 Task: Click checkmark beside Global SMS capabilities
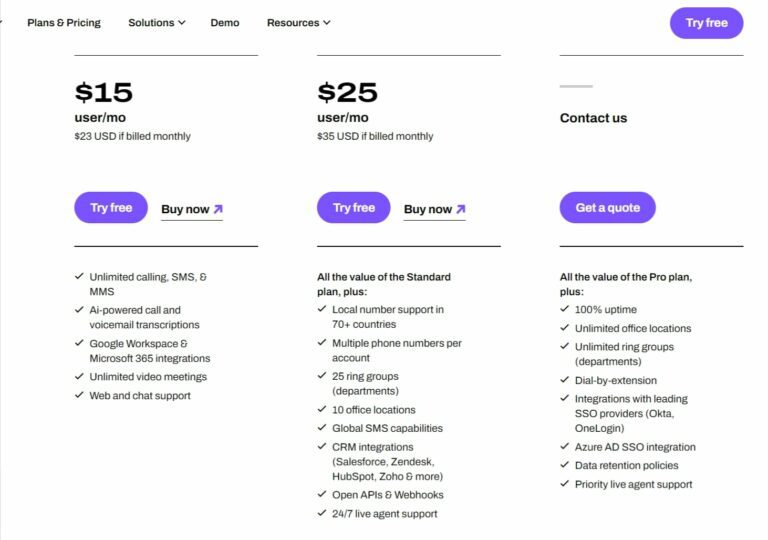322,429
